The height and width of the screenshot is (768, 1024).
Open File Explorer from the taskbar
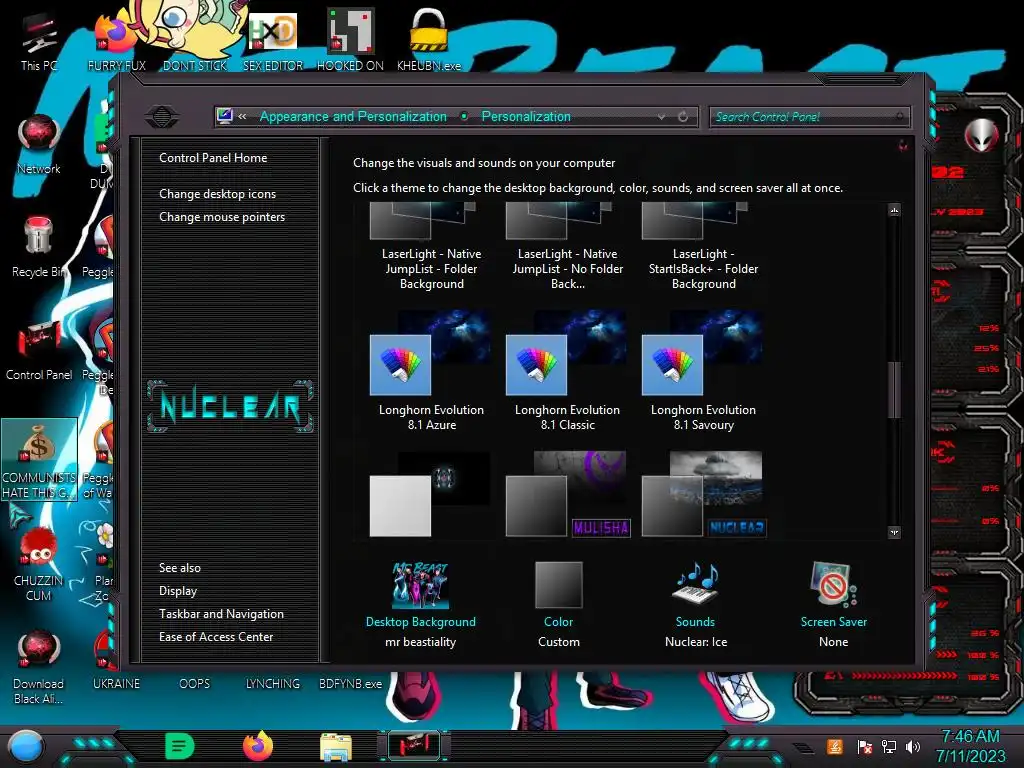pyautogui.click(x=336, y=747)
